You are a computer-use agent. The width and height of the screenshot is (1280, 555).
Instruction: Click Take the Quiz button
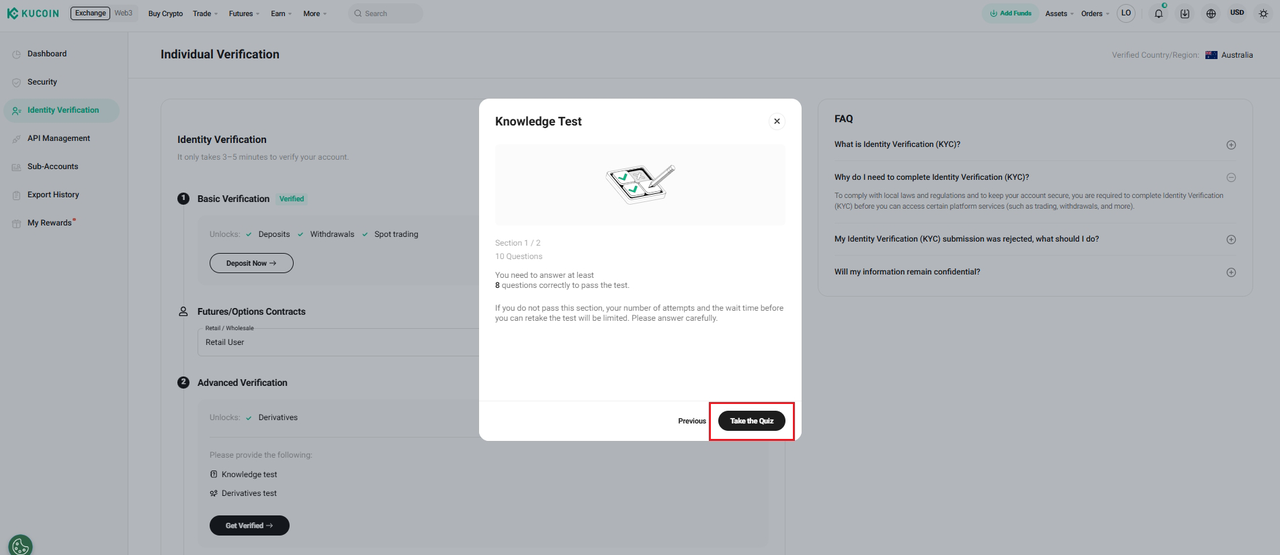752,421
